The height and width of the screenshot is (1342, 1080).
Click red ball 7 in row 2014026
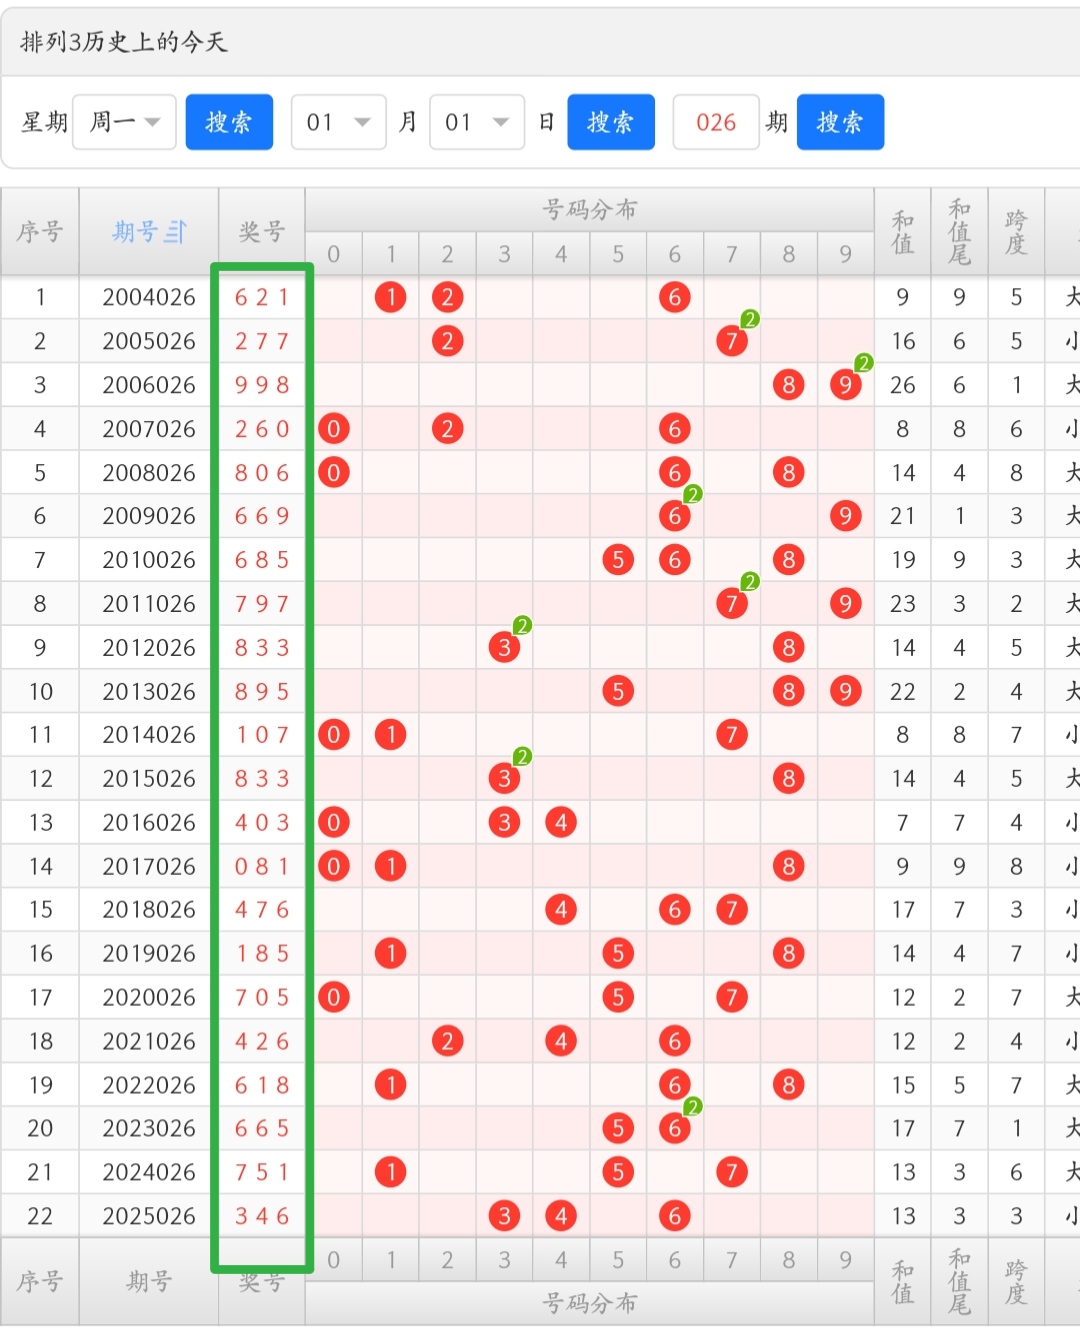[732, 735]
